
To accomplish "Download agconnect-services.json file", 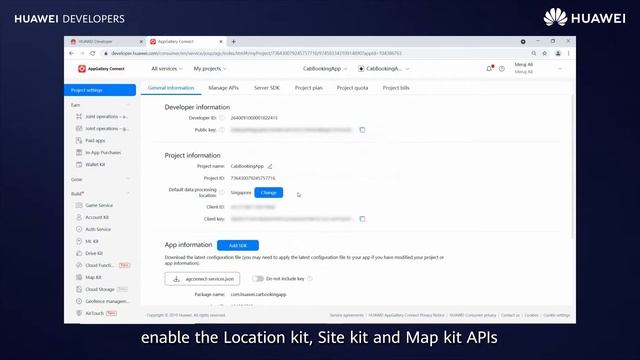I will click(x=202, y=279).
